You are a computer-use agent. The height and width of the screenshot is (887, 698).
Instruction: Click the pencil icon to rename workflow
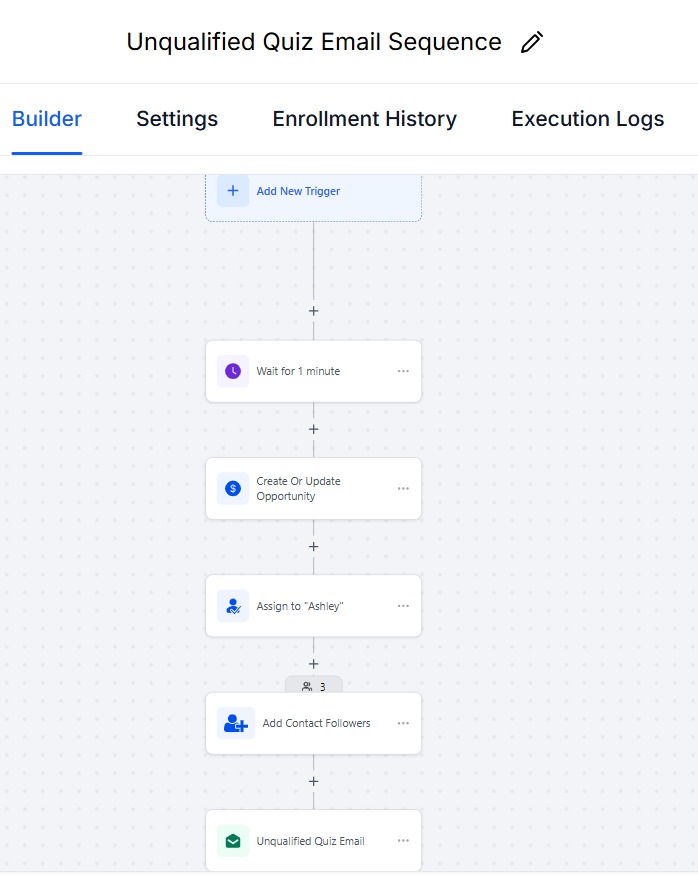[533, 42]
